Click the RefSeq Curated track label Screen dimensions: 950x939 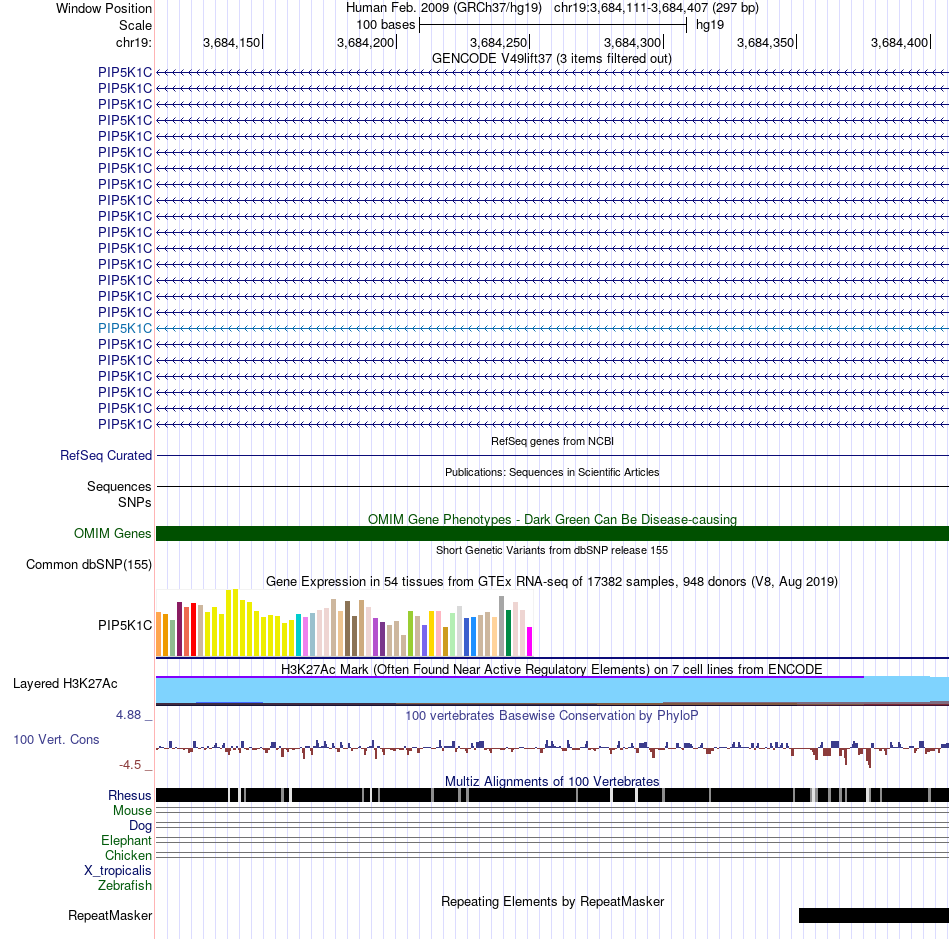106,456
